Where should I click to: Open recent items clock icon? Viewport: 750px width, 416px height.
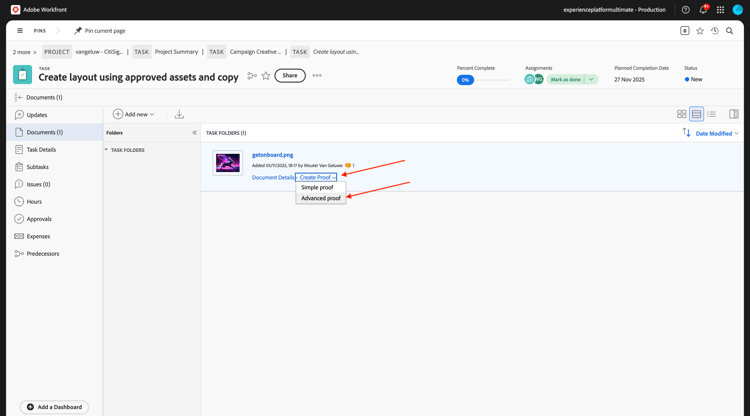(715, 31)
